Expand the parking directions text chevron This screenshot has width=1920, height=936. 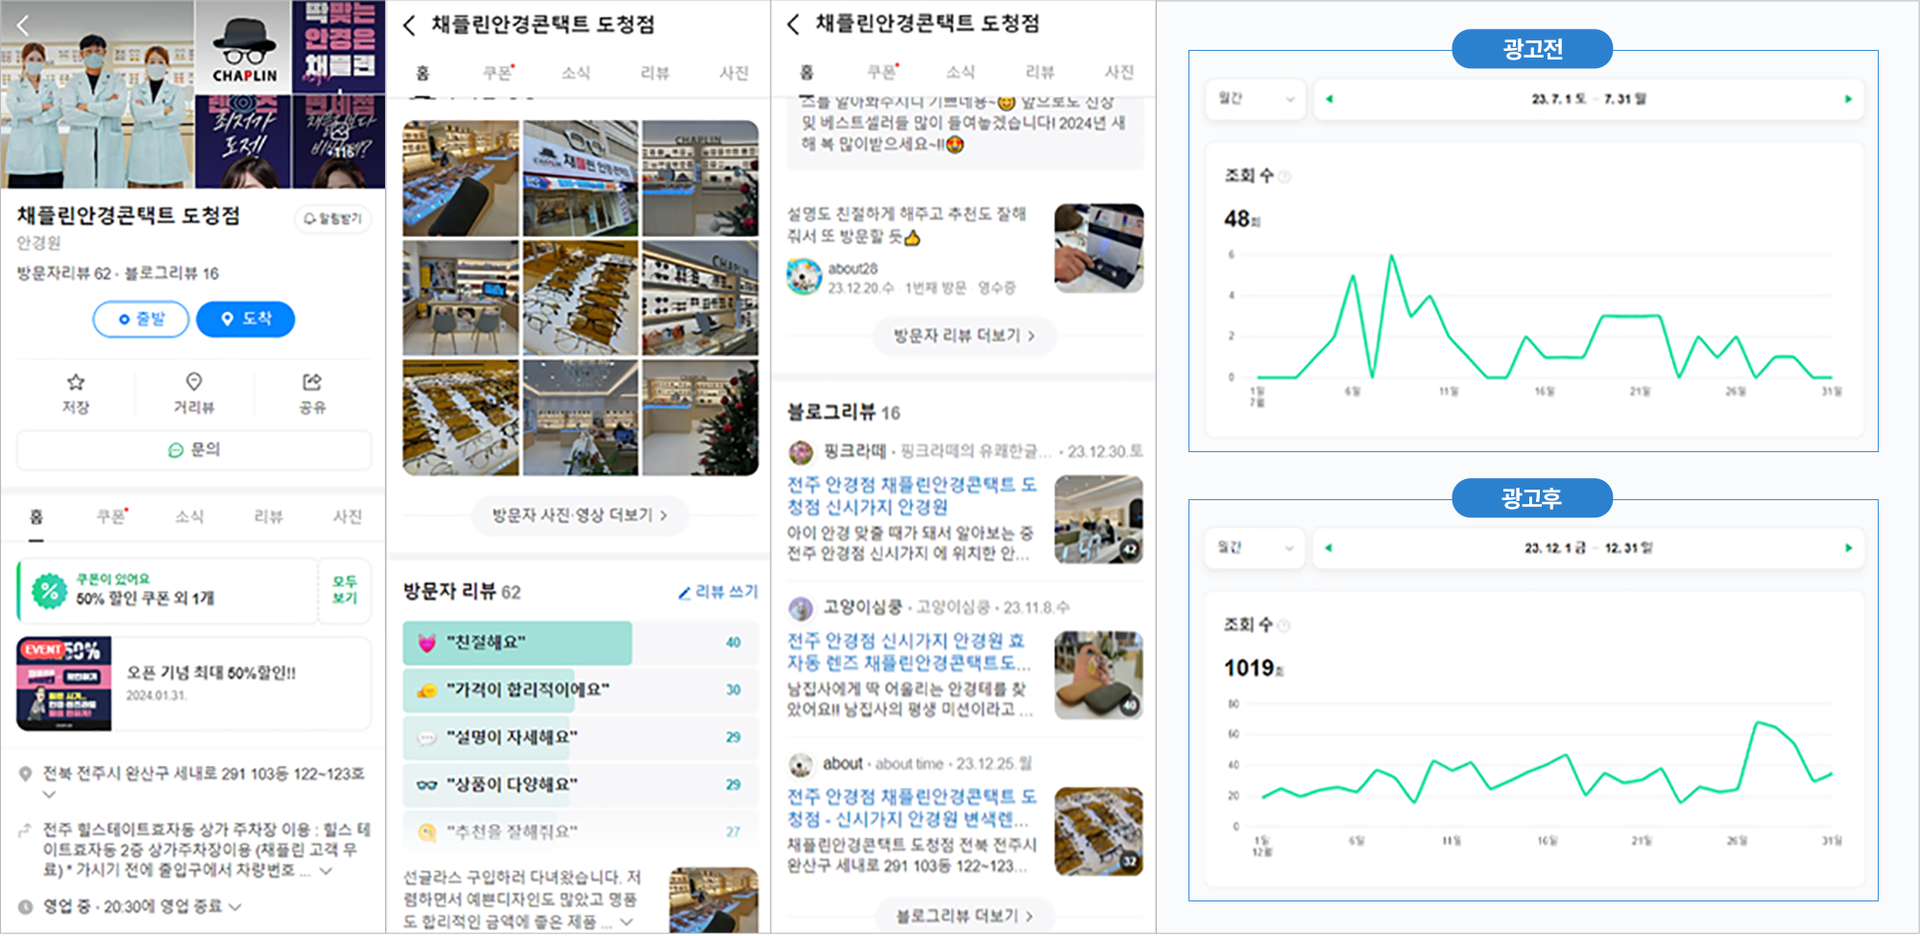326,871
